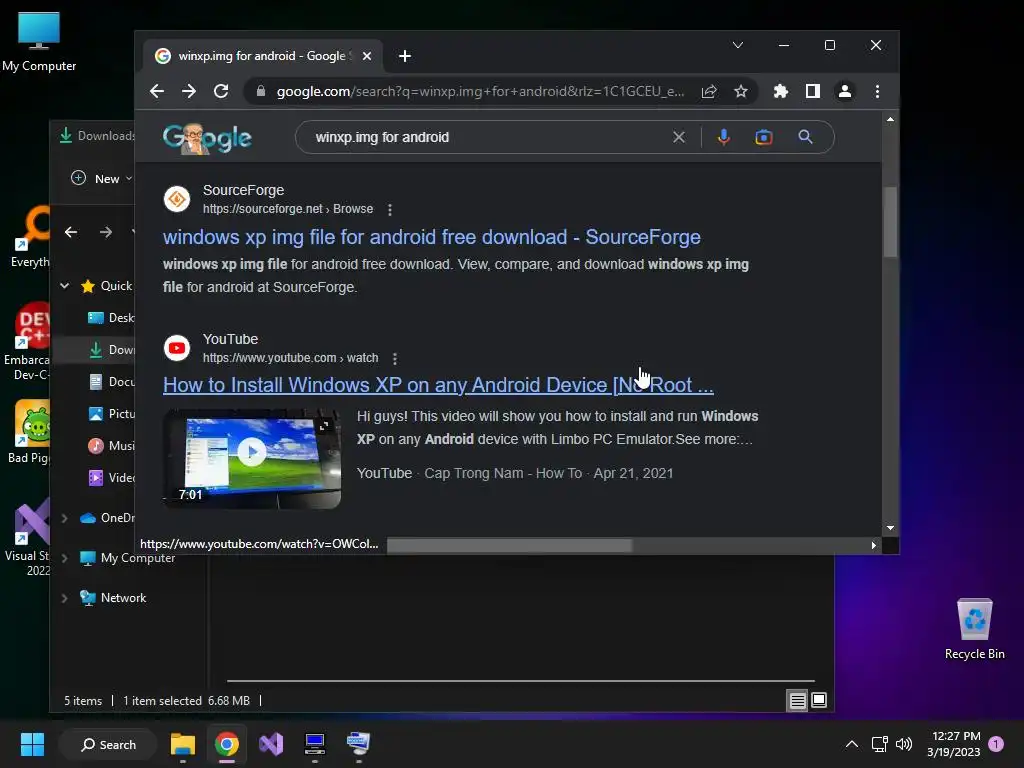1024x768 pixels.
Task: Reload the Google search page
Action: [221, 91]
